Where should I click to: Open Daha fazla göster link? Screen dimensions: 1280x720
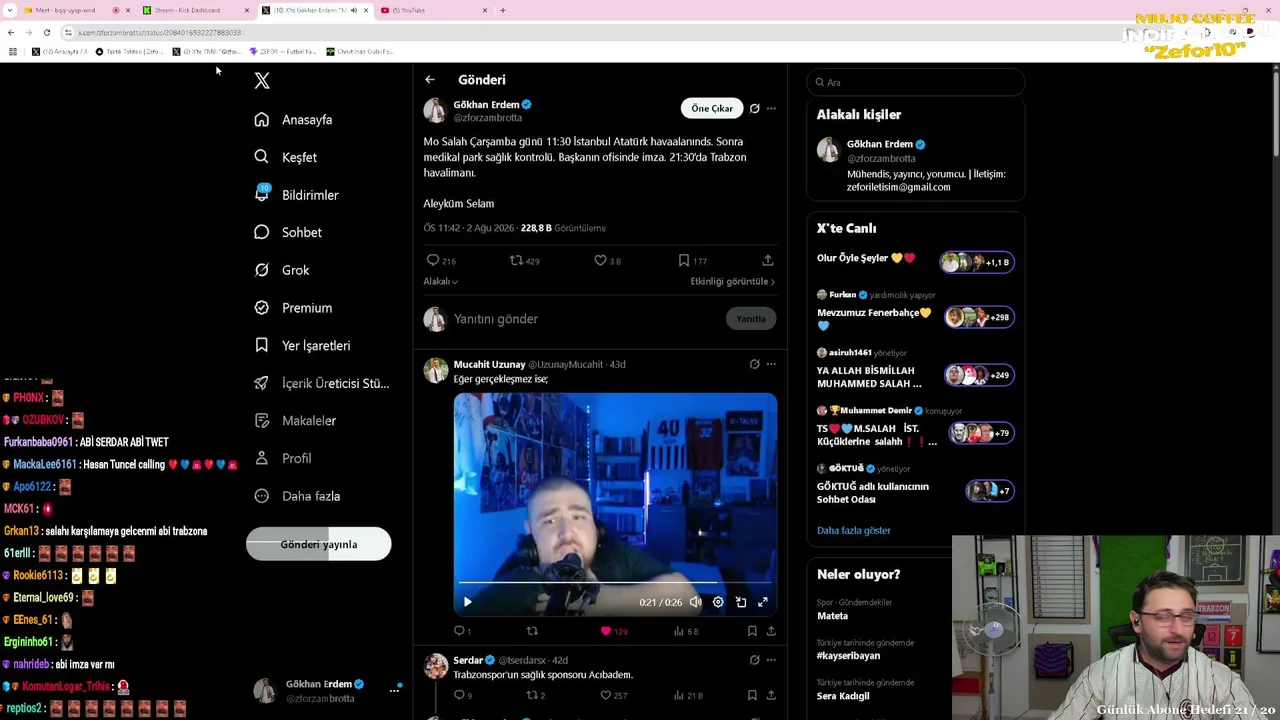point(853,531)
